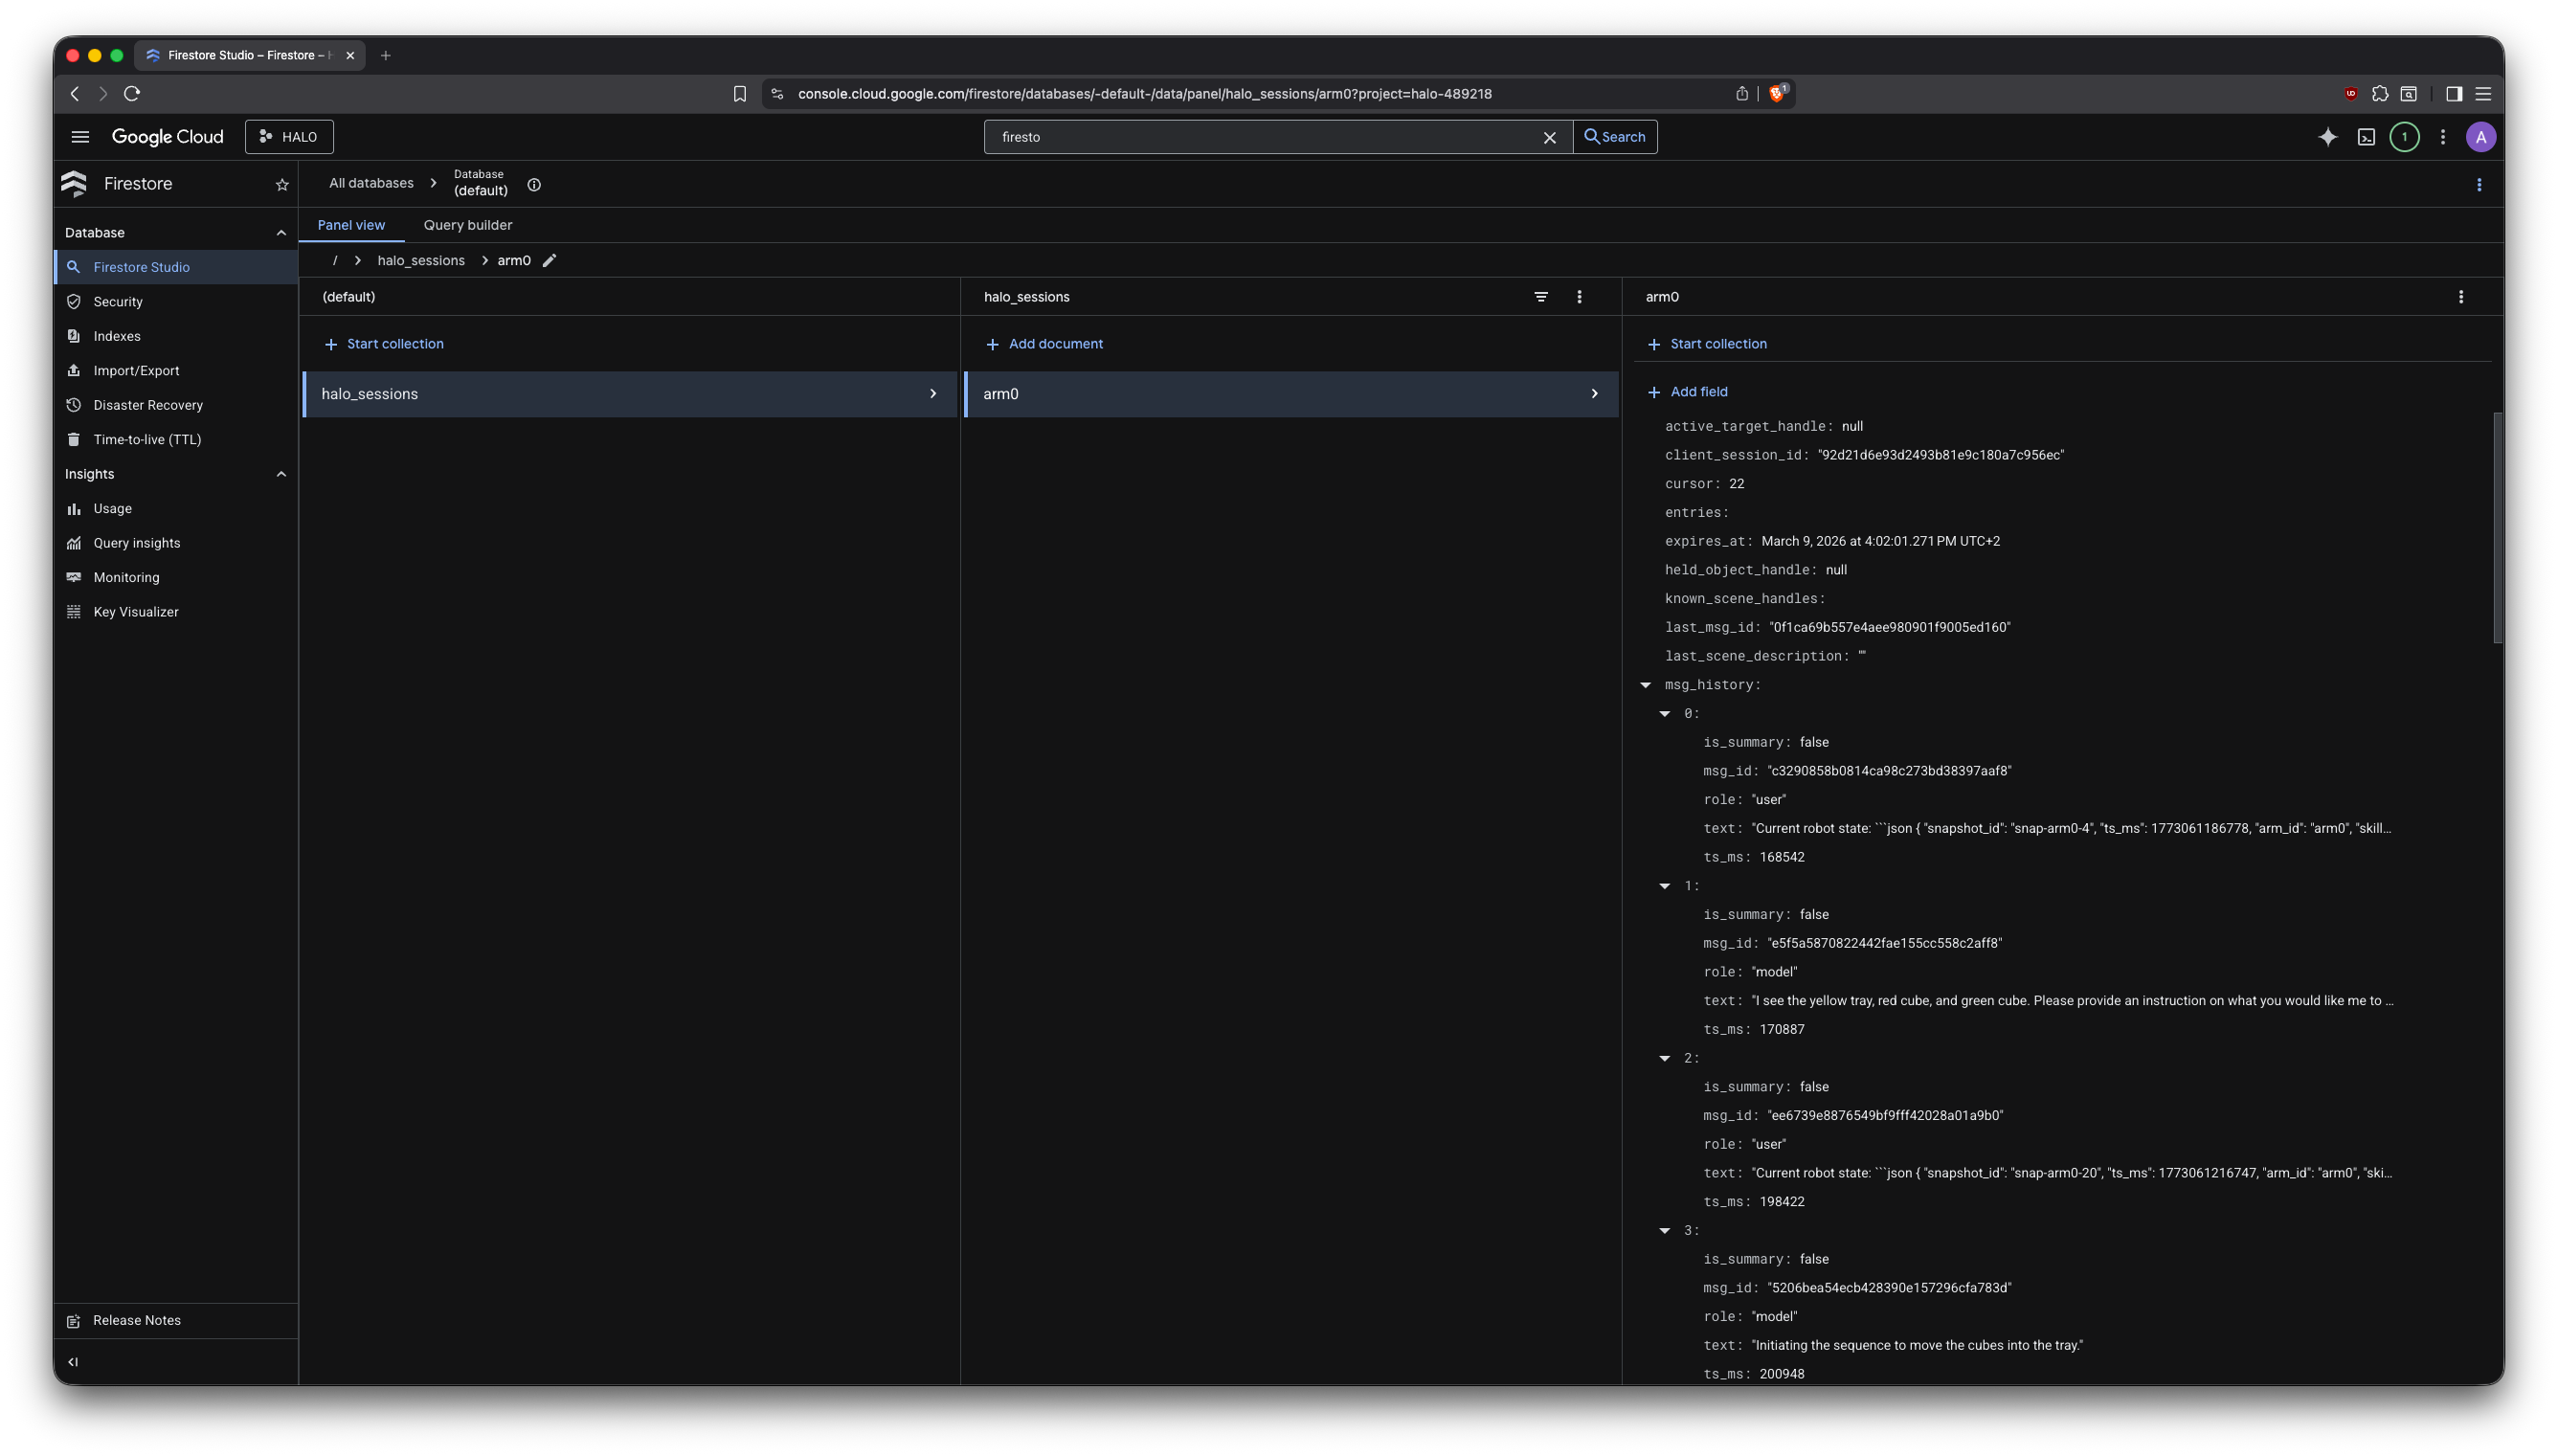Select the HALO project picker
The image size is (2558, 1456).
pos(289,137)
